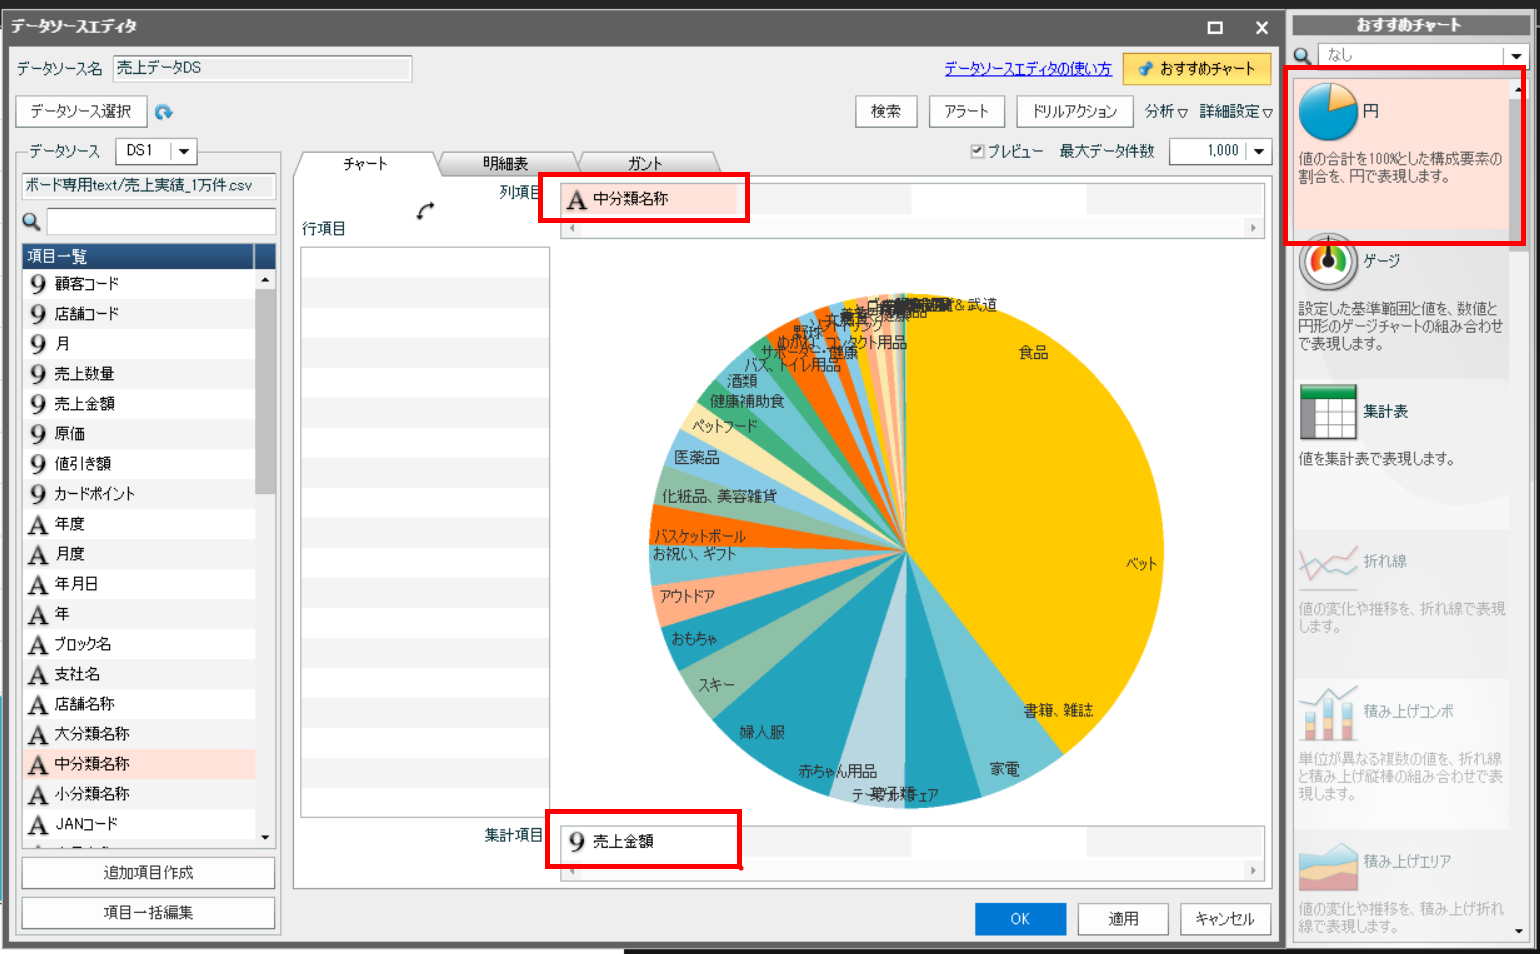
Task: Select the 円 pie chart icon
Action: 1328,111
